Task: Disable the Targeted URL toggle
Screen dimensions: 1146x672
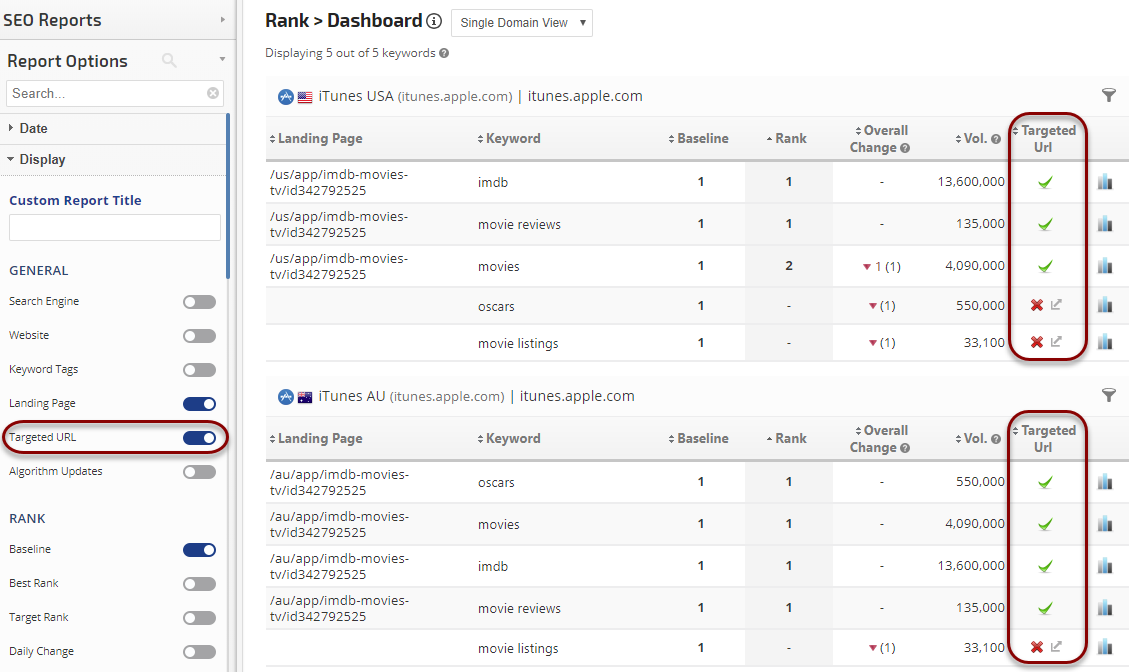Action: [x=199, y=437]
